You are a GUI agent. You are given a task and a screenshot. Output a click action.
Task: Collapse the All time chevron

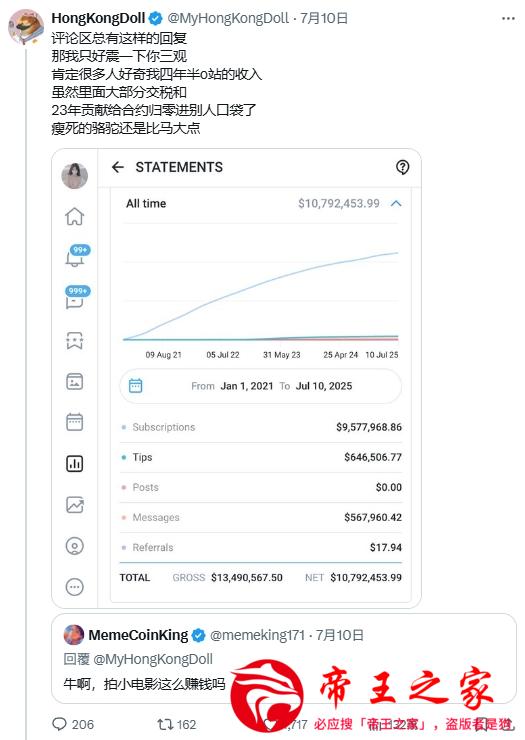coord(396,203)
